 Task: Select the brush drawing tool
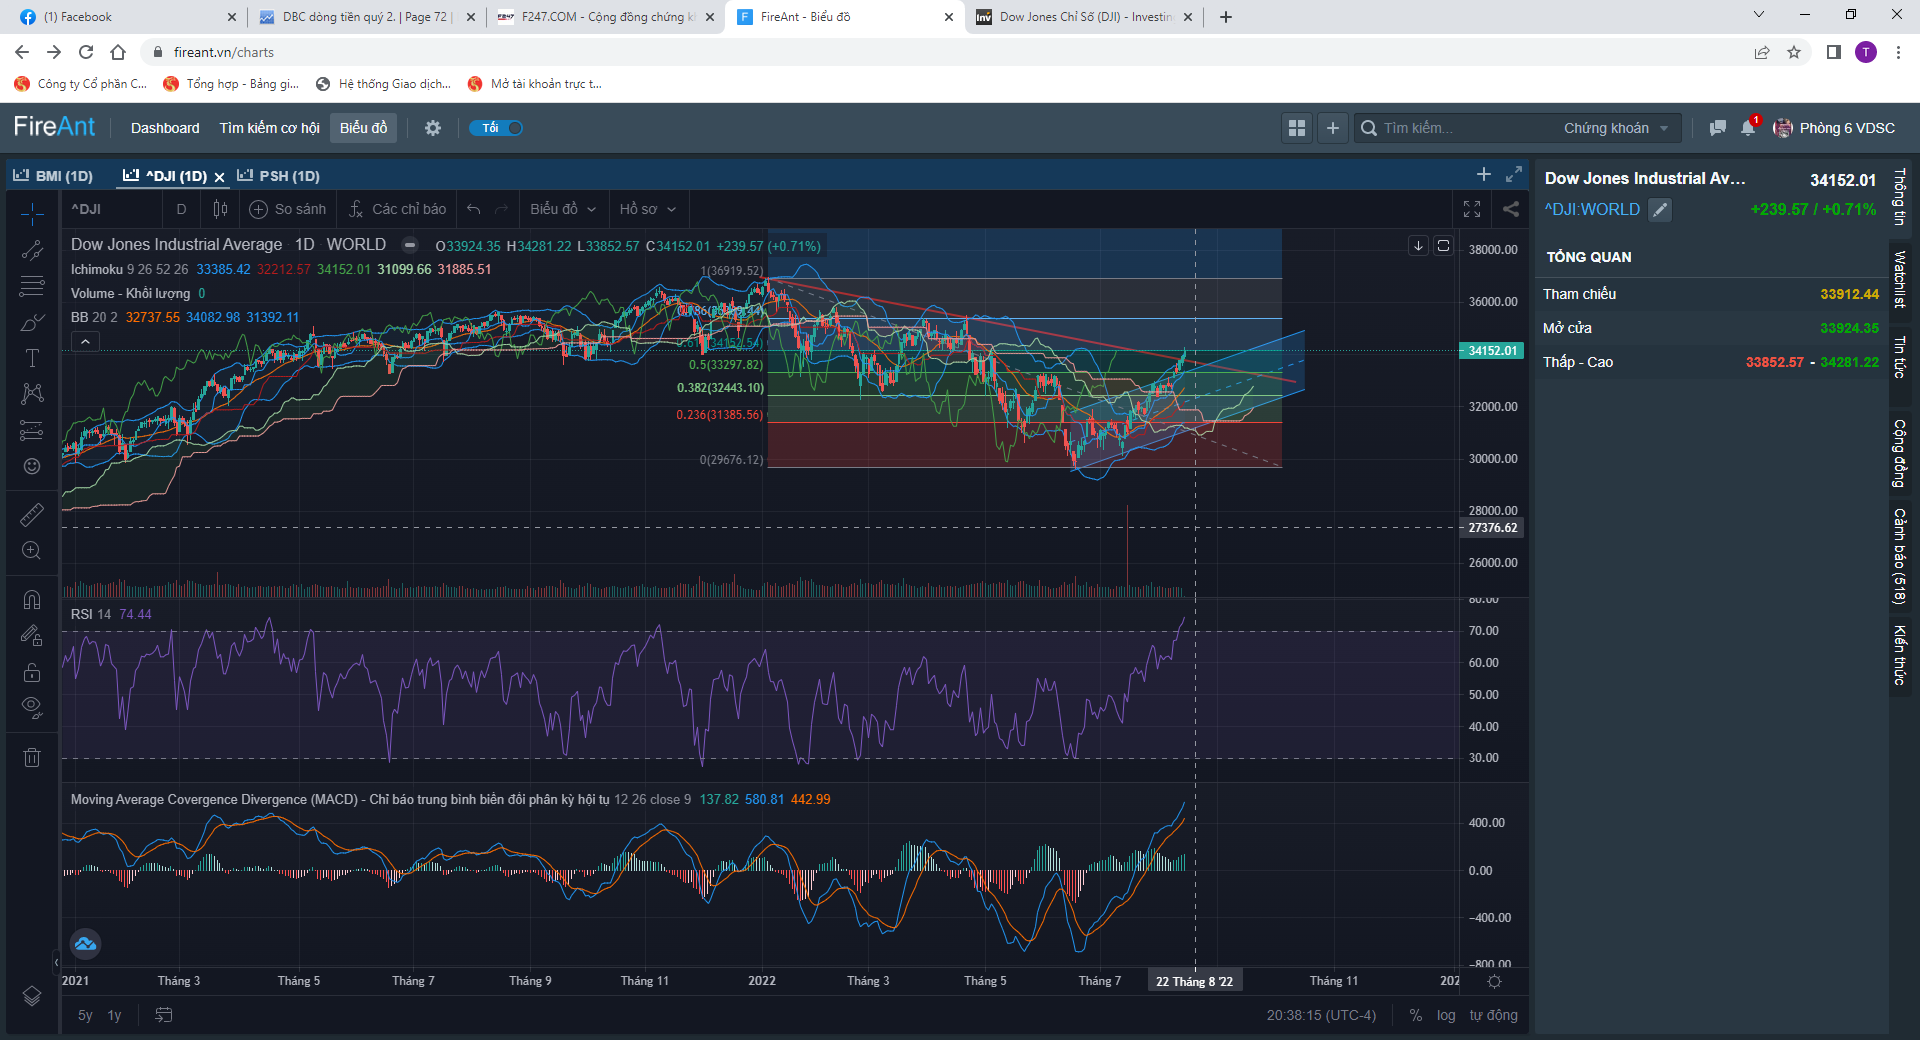click(32, 322)
